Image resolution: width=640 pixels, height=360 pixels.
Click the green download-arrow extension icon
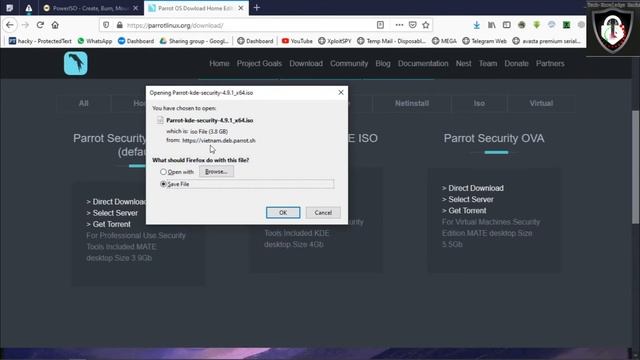pos(536,25)
